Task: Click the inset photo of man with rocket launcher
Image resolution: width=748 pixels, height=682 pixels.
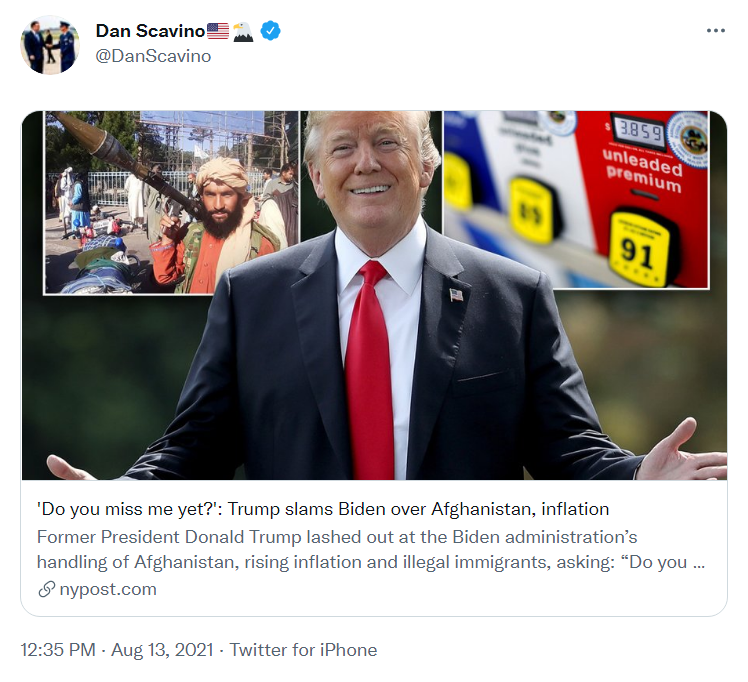Action: (x=172, y=202)
